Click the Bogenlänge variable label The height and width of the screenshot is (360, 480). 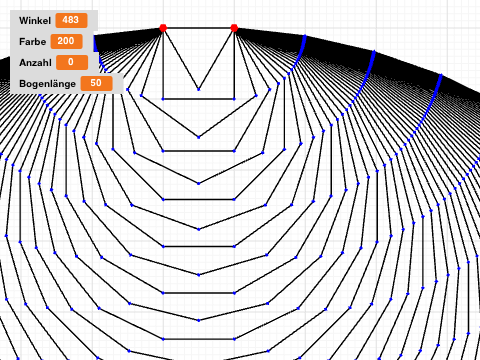point(47,84)
